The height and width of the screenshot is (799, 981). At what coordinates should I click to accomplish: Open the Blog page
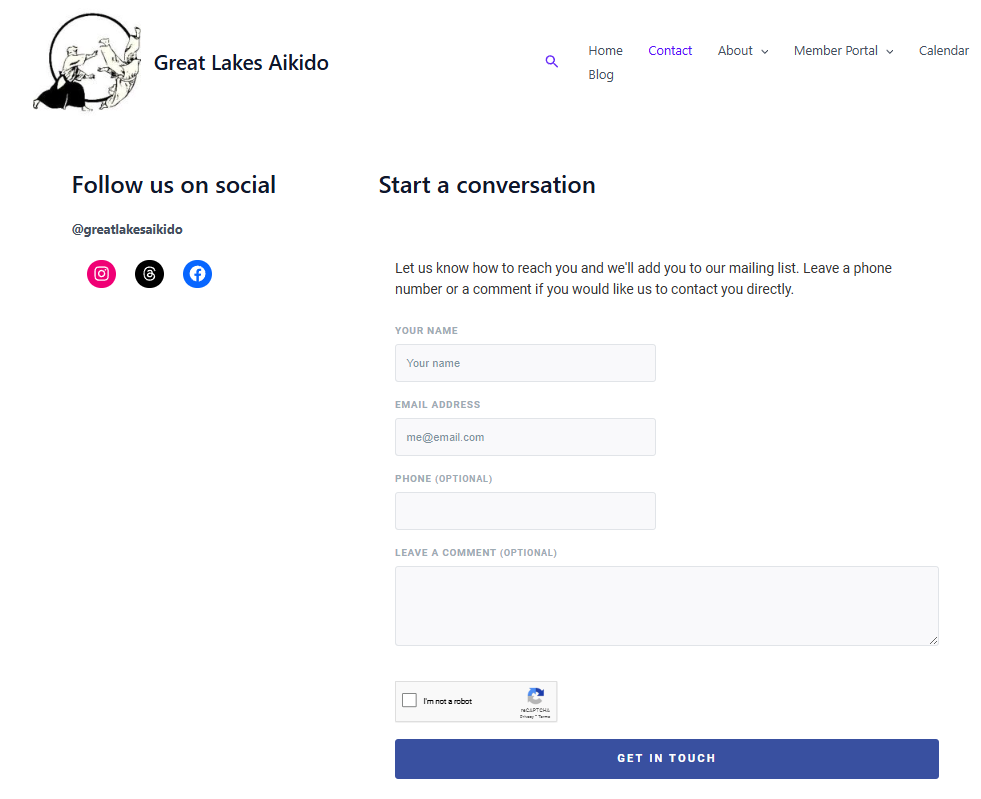601,75
